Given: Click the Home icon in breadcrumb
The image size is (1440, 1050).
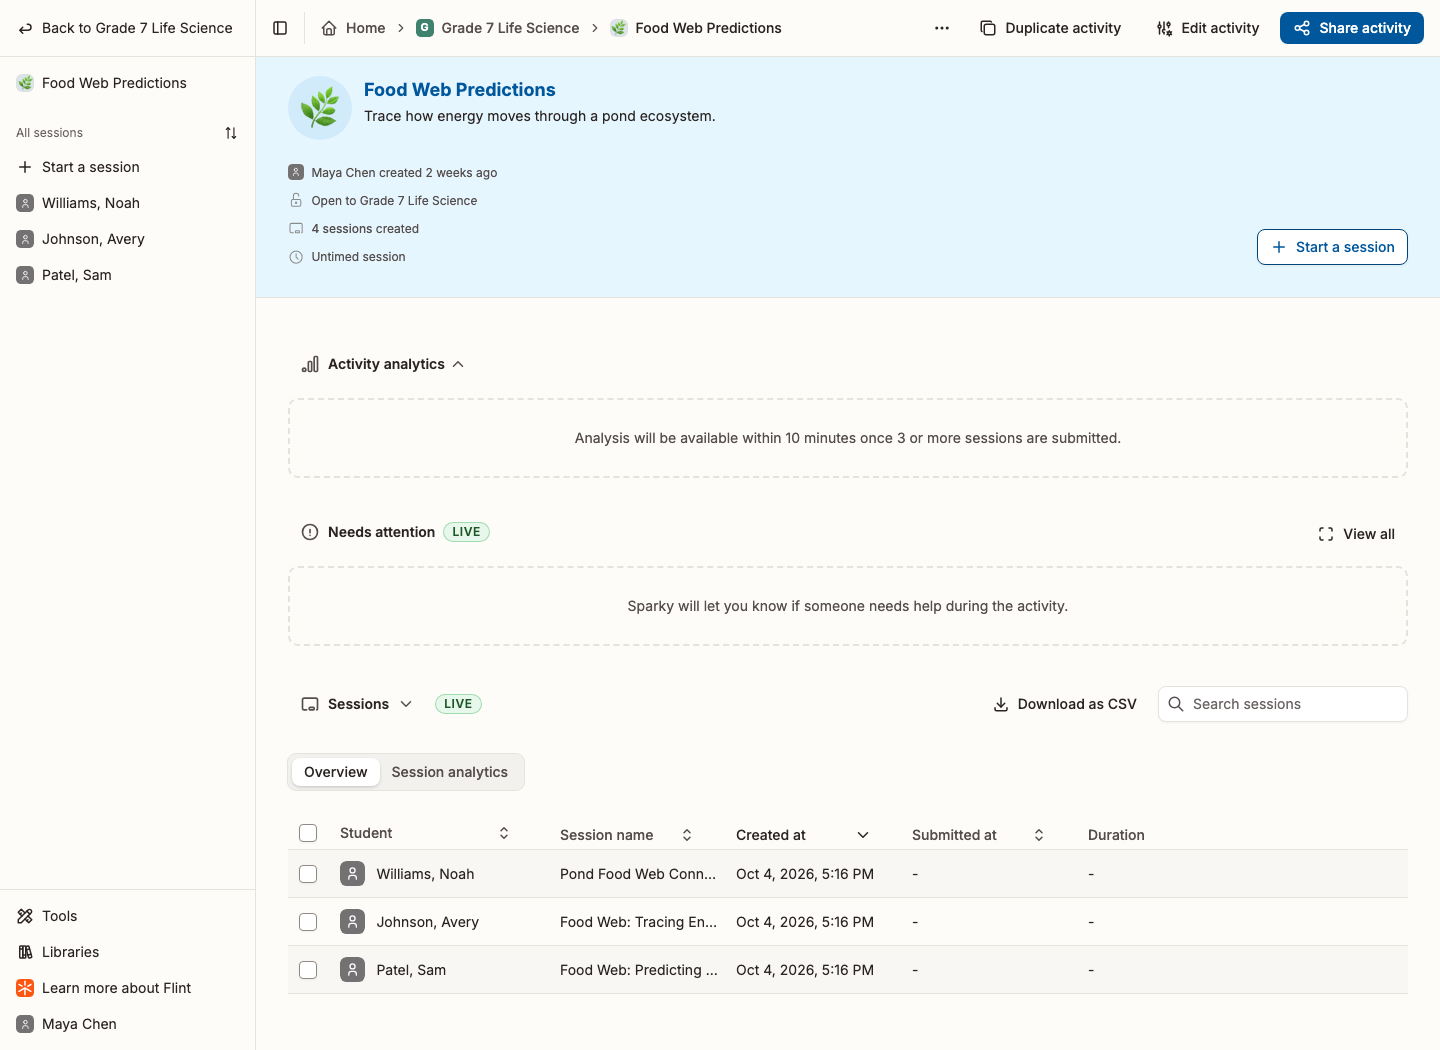Looking at the screenshot, I should click(x=329, y=28).
